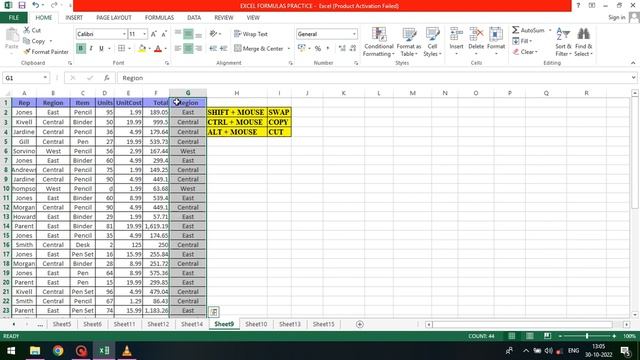Toggle top vertical alignment
640x360 pixels.
pos(178,33)
